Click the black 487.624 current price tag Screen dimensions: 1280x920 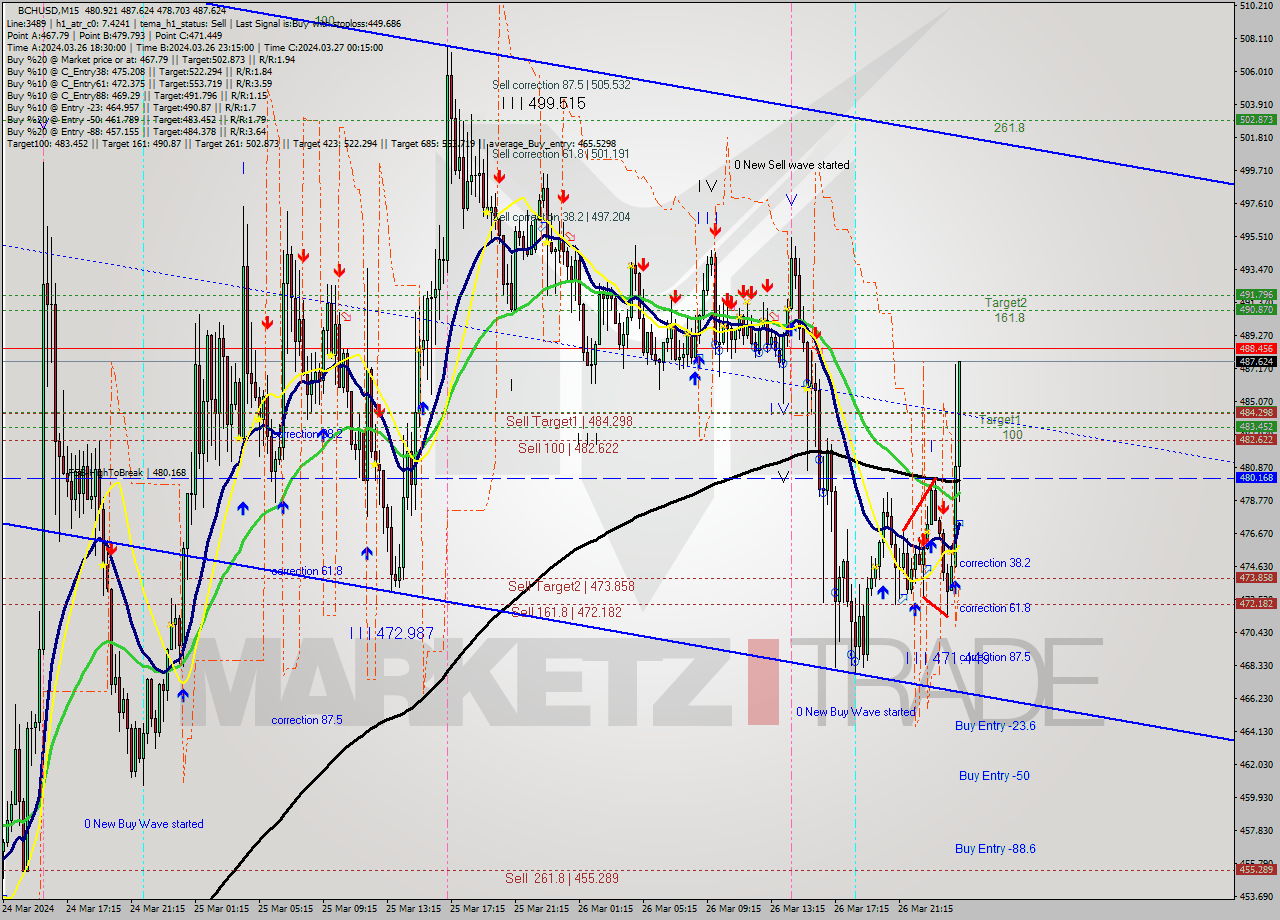click(x=1256, y=361)
